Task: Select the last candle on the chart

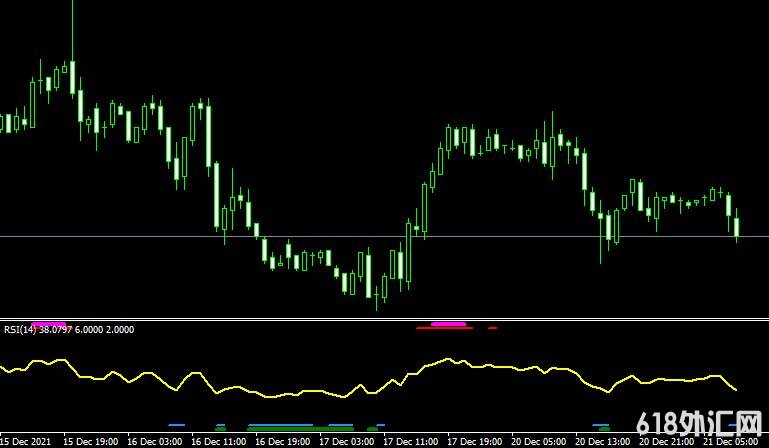Action: coord(737,227)
